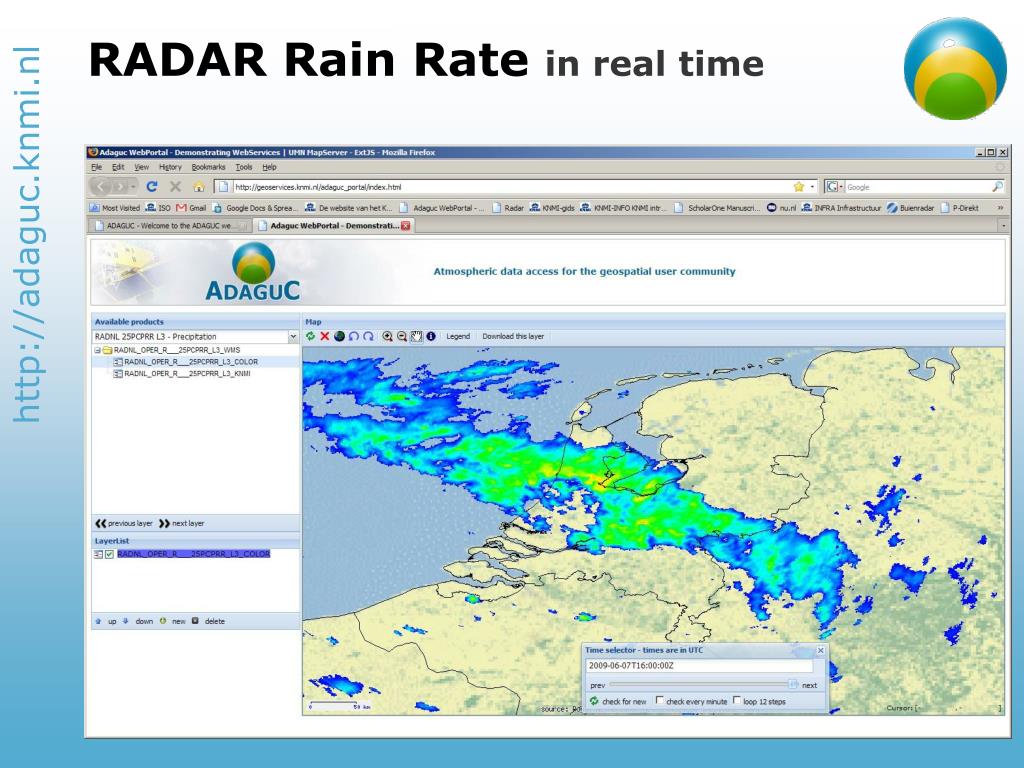Click the check for new refresh icon
The width and height of the screenshot is (1024, 768).
pyautogui.click(x=594, y=701)
